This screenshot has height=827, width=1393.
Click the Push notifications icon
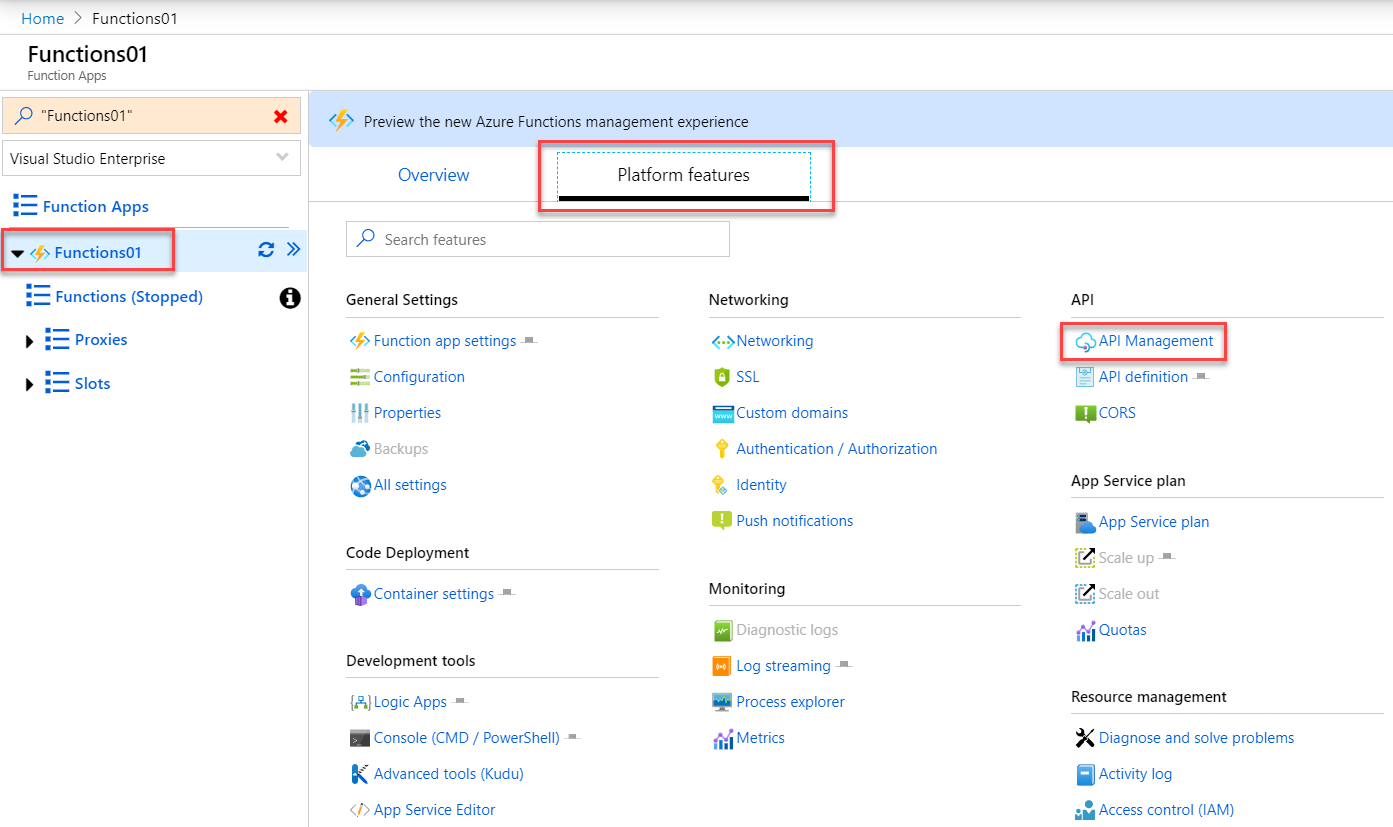pyautogui.click(x=722, y=521)
